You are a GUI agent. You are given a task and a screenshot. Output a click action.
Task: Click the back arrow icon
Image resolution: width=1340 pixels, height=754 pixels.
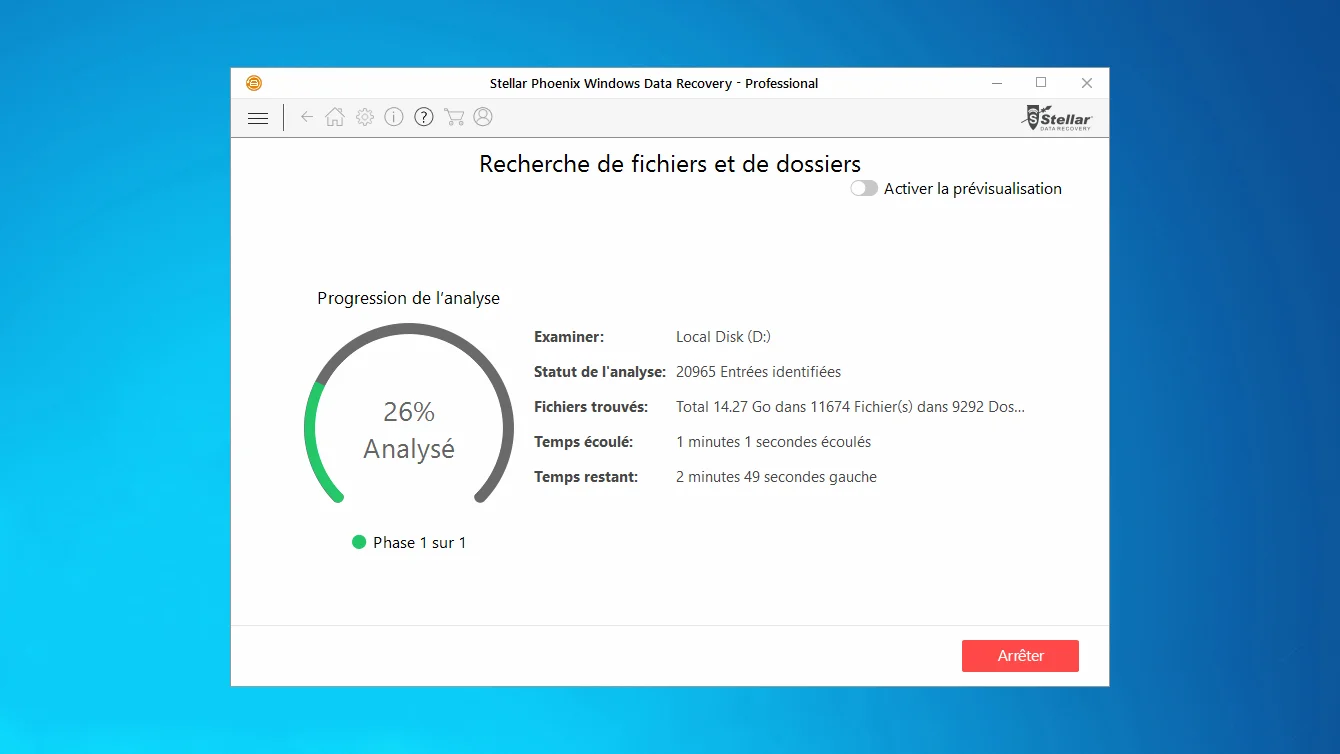(307, 117)
